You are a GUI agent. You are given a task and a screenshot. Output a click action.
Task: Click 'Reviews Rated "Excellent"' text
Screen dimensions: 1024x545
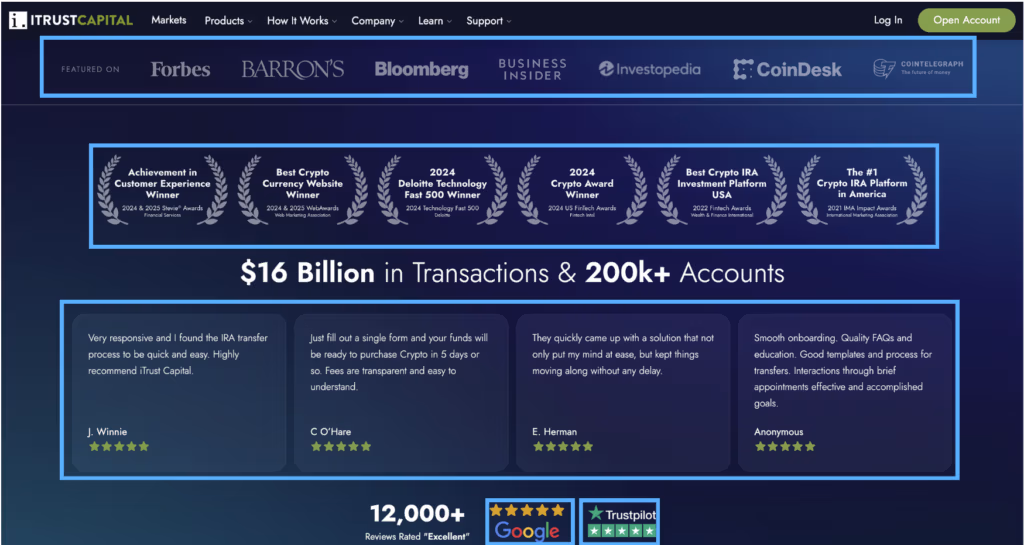pos(417,537)
